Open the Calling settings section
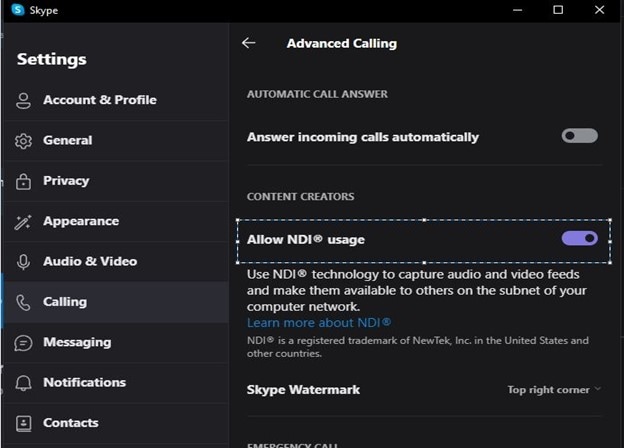624x448 pixels. (x=65, y=302)
